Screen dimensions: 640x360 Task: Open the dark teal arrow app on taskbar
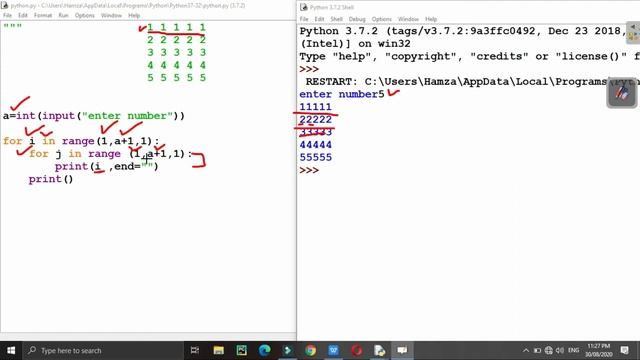[287, 350]
